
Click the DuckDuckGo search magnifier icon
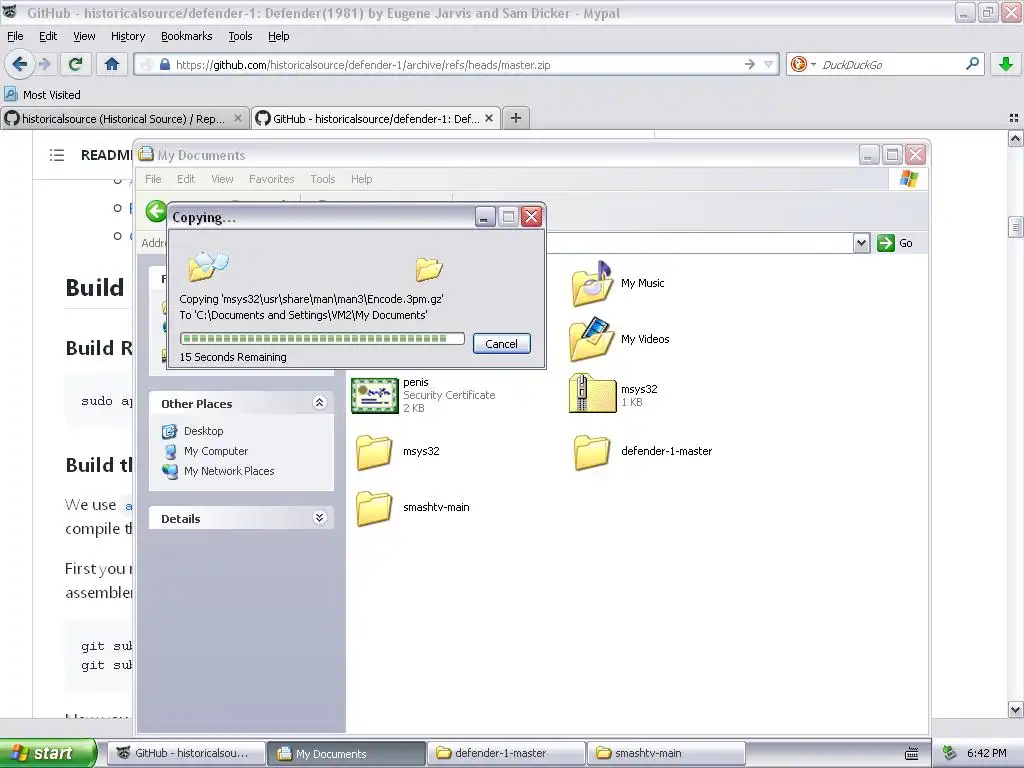[972, 64]
